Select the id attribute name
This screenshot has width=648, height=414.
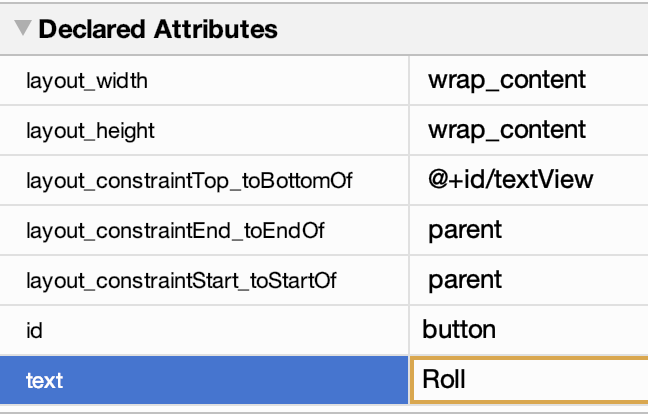[34, 330]
